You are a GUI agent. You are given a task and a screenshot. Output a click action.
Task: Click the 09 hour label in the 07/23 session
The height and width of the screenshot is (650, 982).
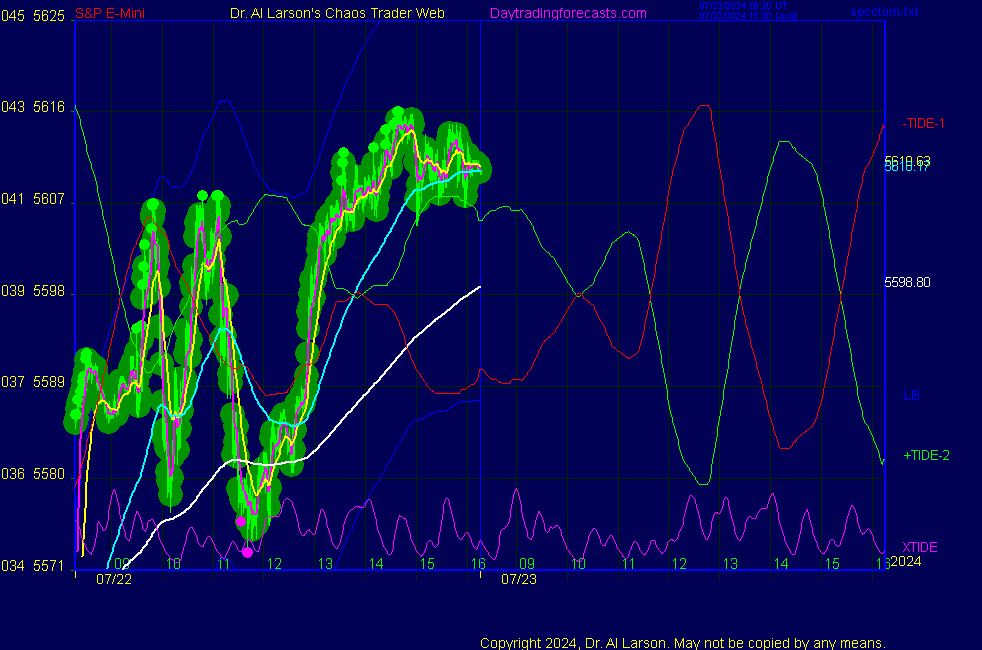527,564
